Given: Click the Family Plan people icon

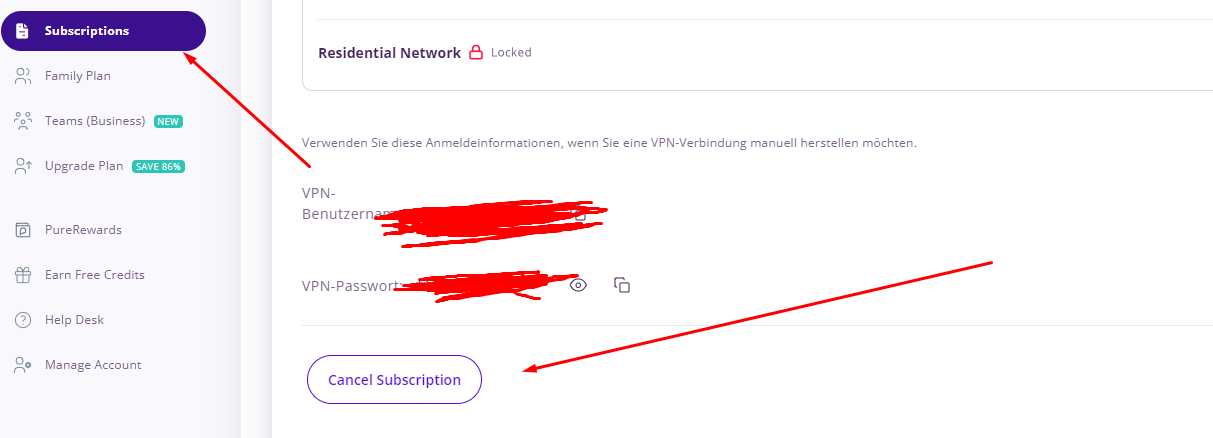Looking at the screenshot, I should (x=23, y=76).
